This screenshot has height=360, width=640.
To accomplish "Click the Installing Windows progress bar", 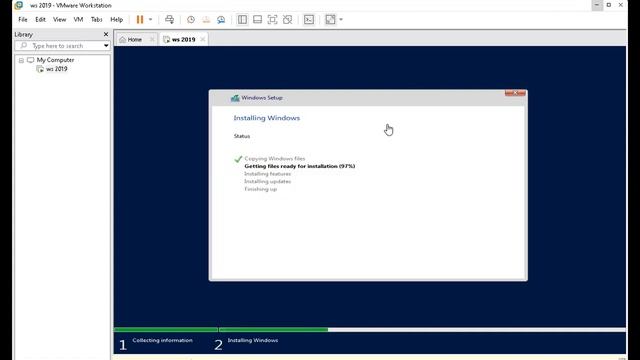I will [422, 330].
